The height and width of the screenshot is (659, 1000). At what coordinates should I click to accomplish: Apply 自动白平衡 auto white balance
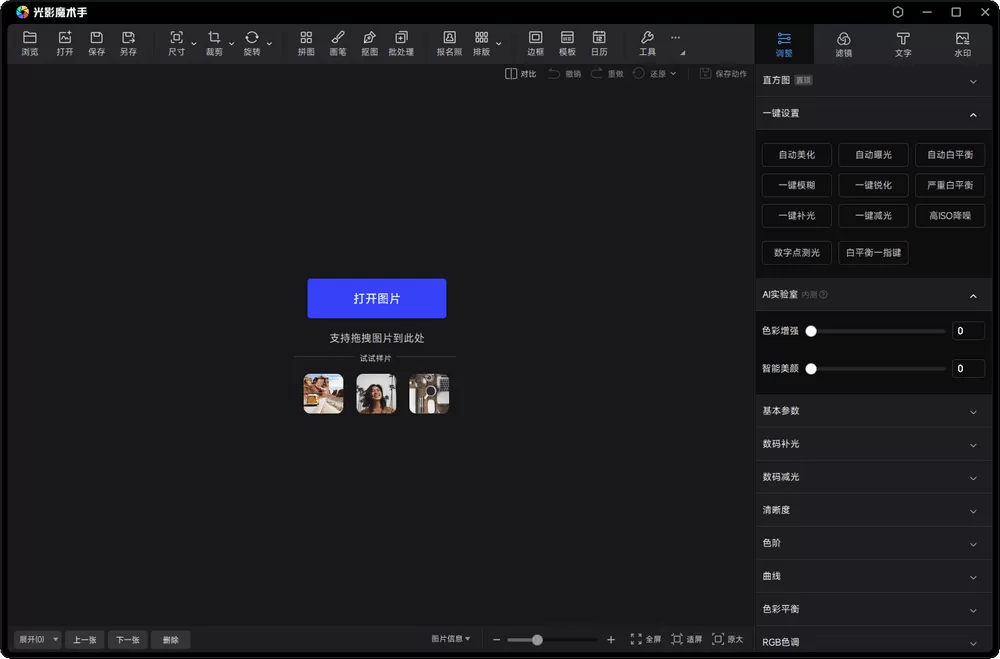point(949,154)
